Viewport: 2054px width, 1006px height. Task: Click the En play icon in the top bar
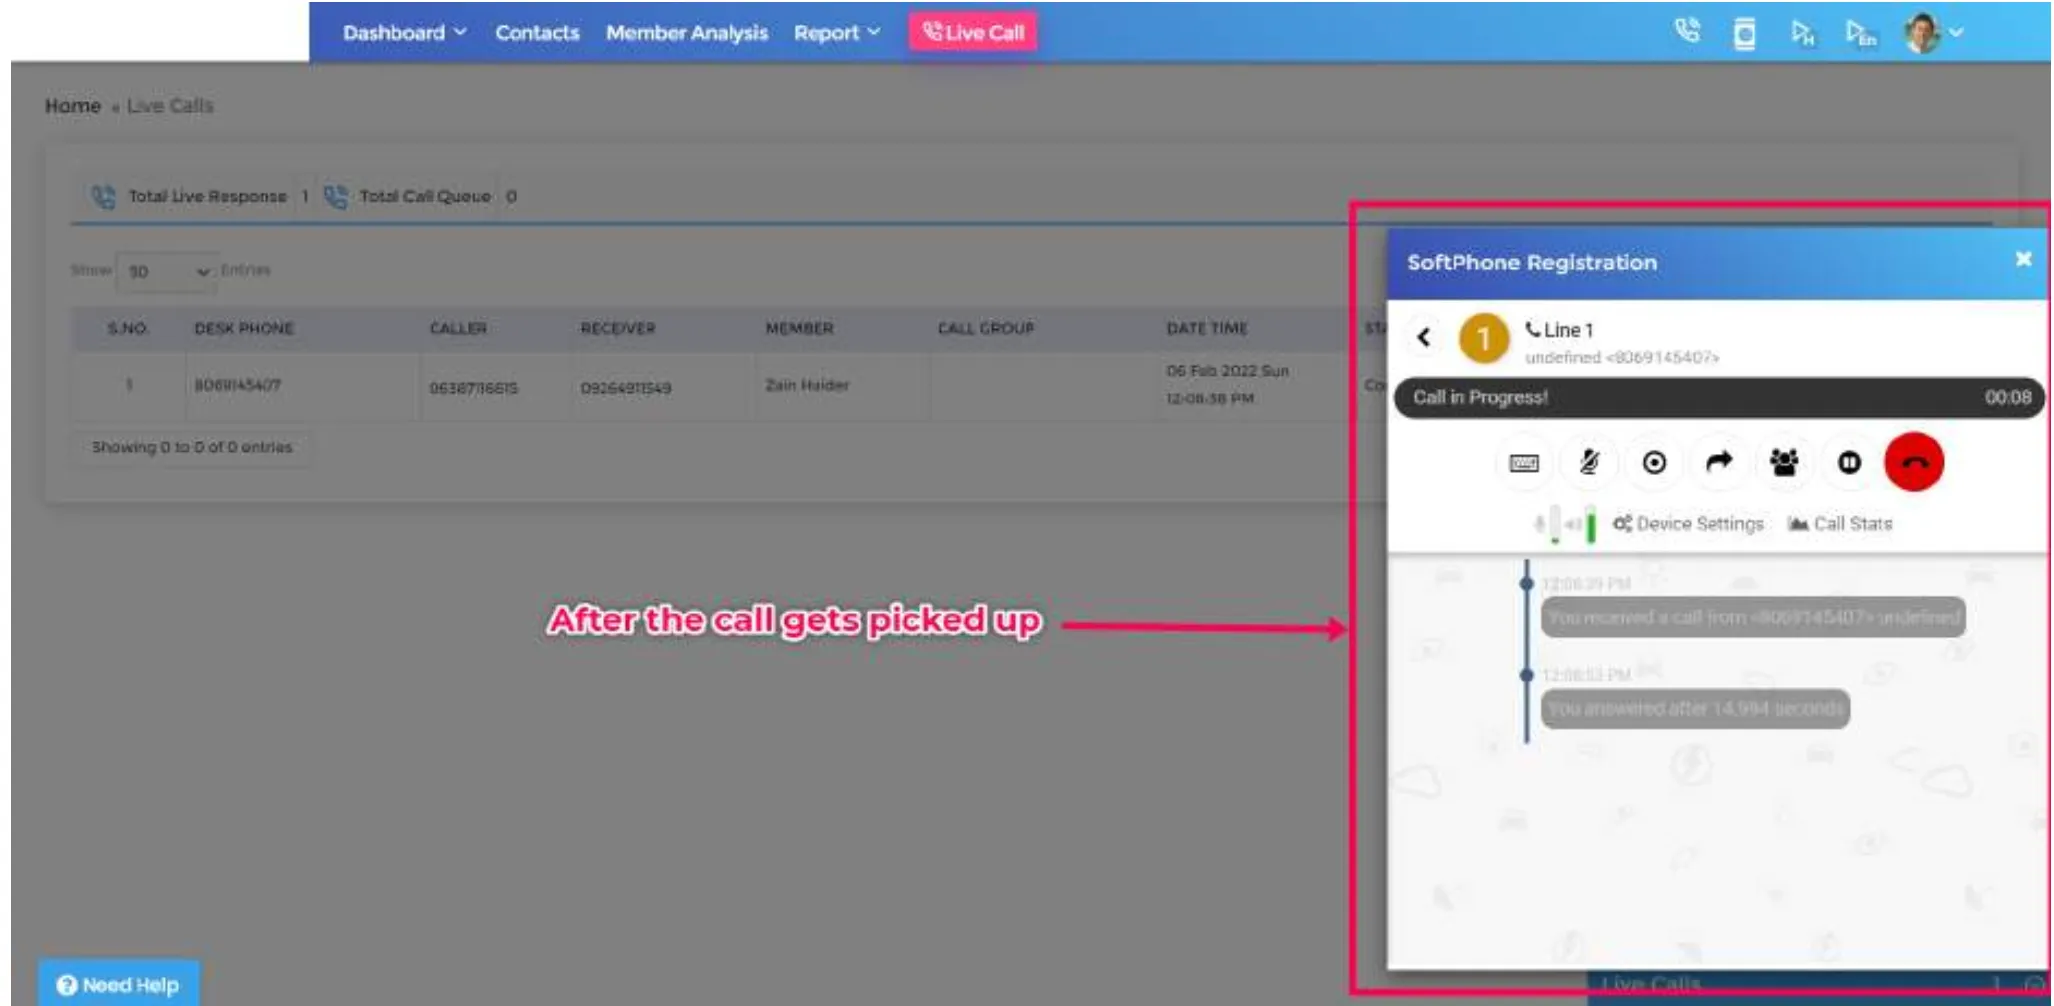coord(1860,33)
